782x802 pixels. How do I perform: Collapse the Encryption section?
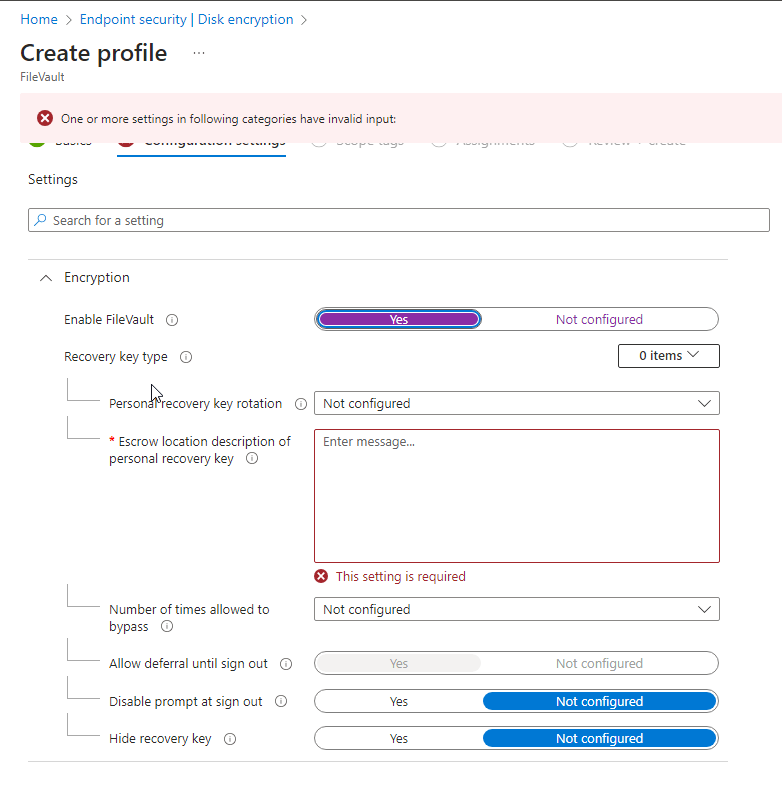coord(45,278)
